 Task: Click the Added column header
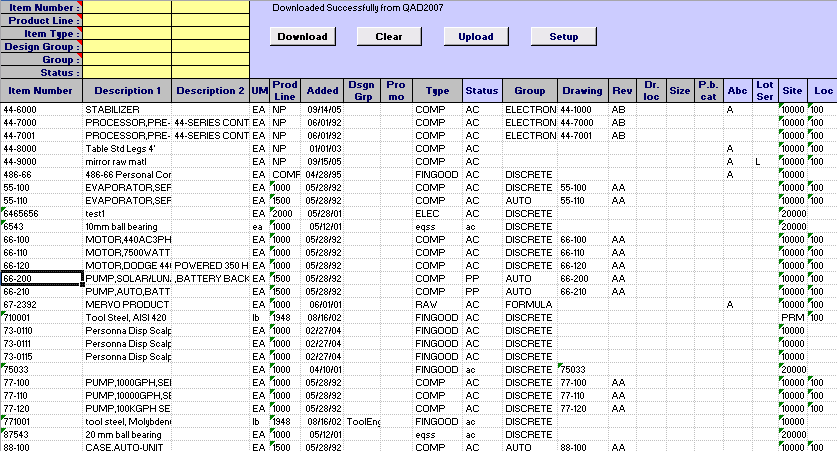pos(322,91)
